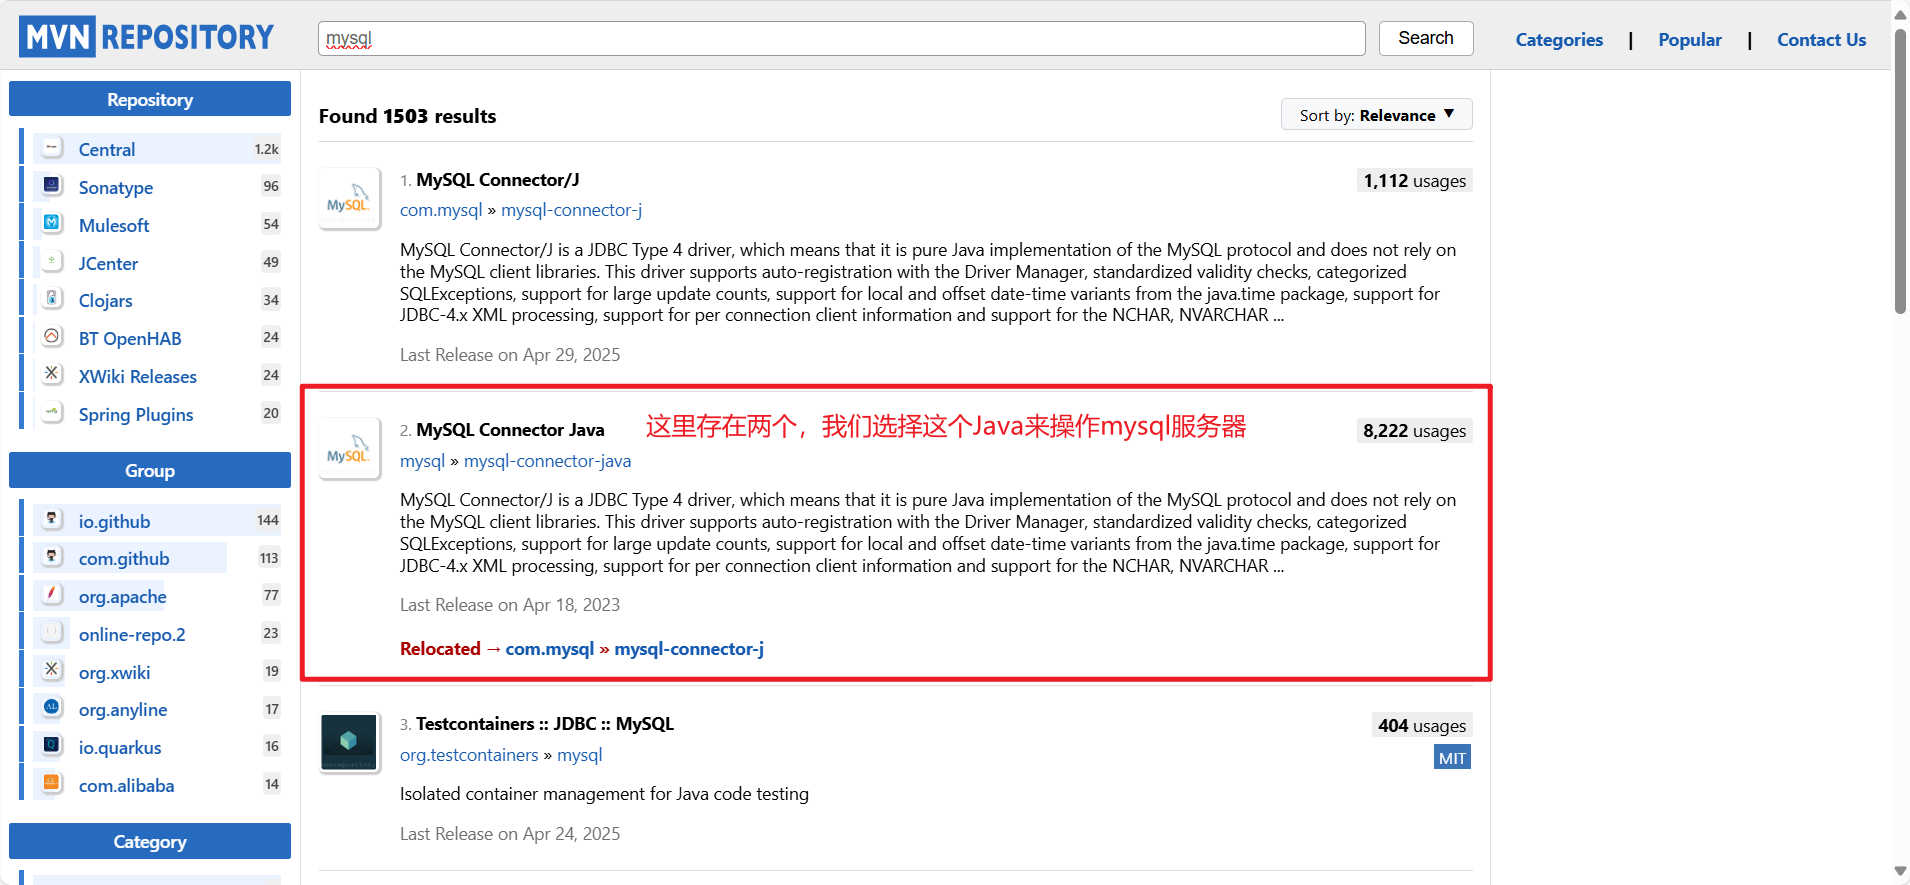Click the scrollbar up arrow

(x=1900, y=14)
